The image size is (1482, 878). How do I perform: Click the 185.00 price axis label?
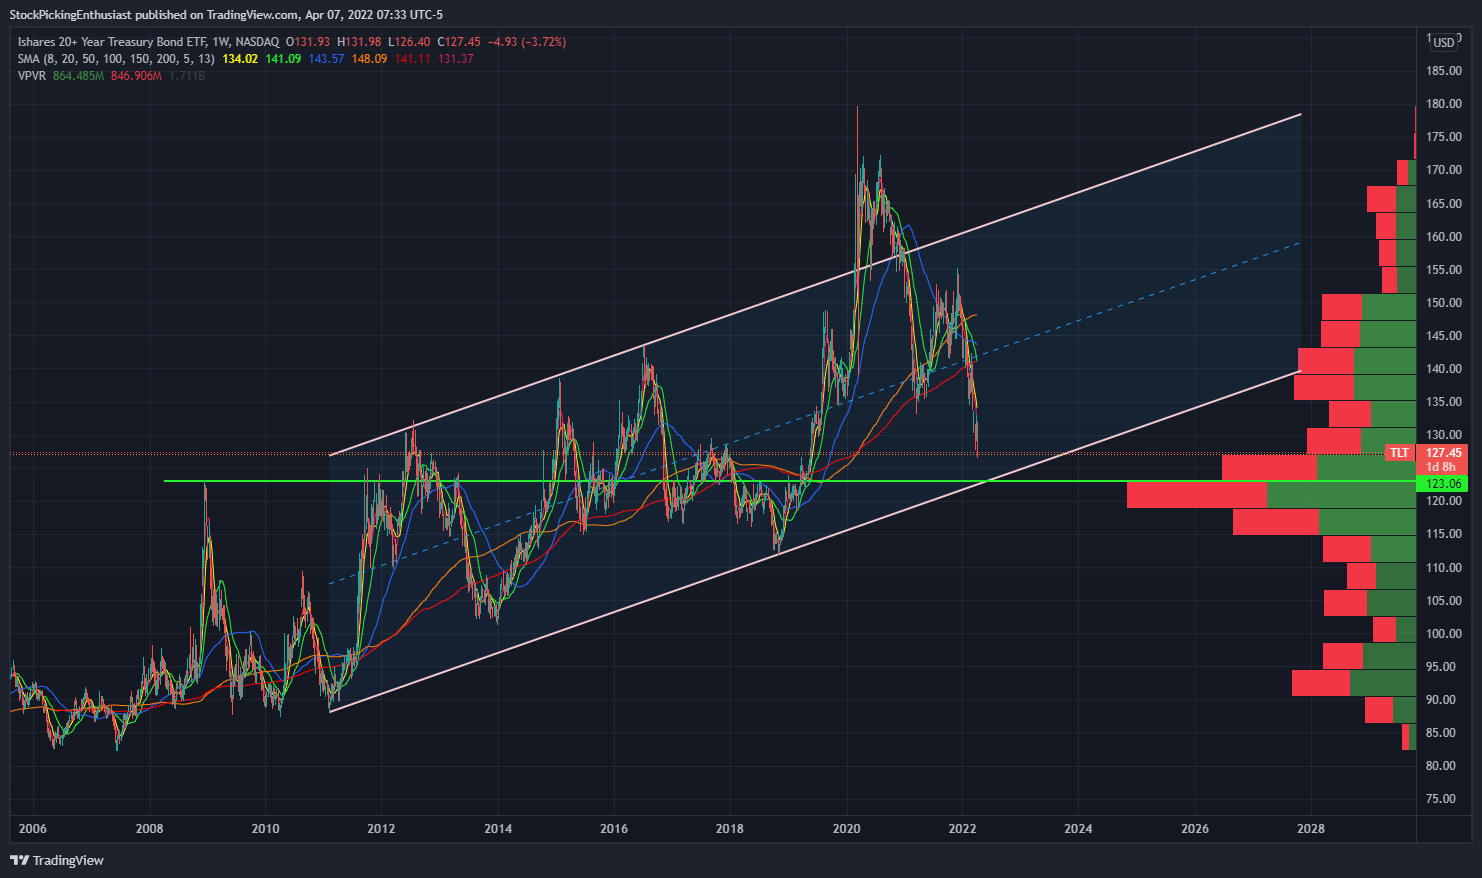(x=1444, y=71)
